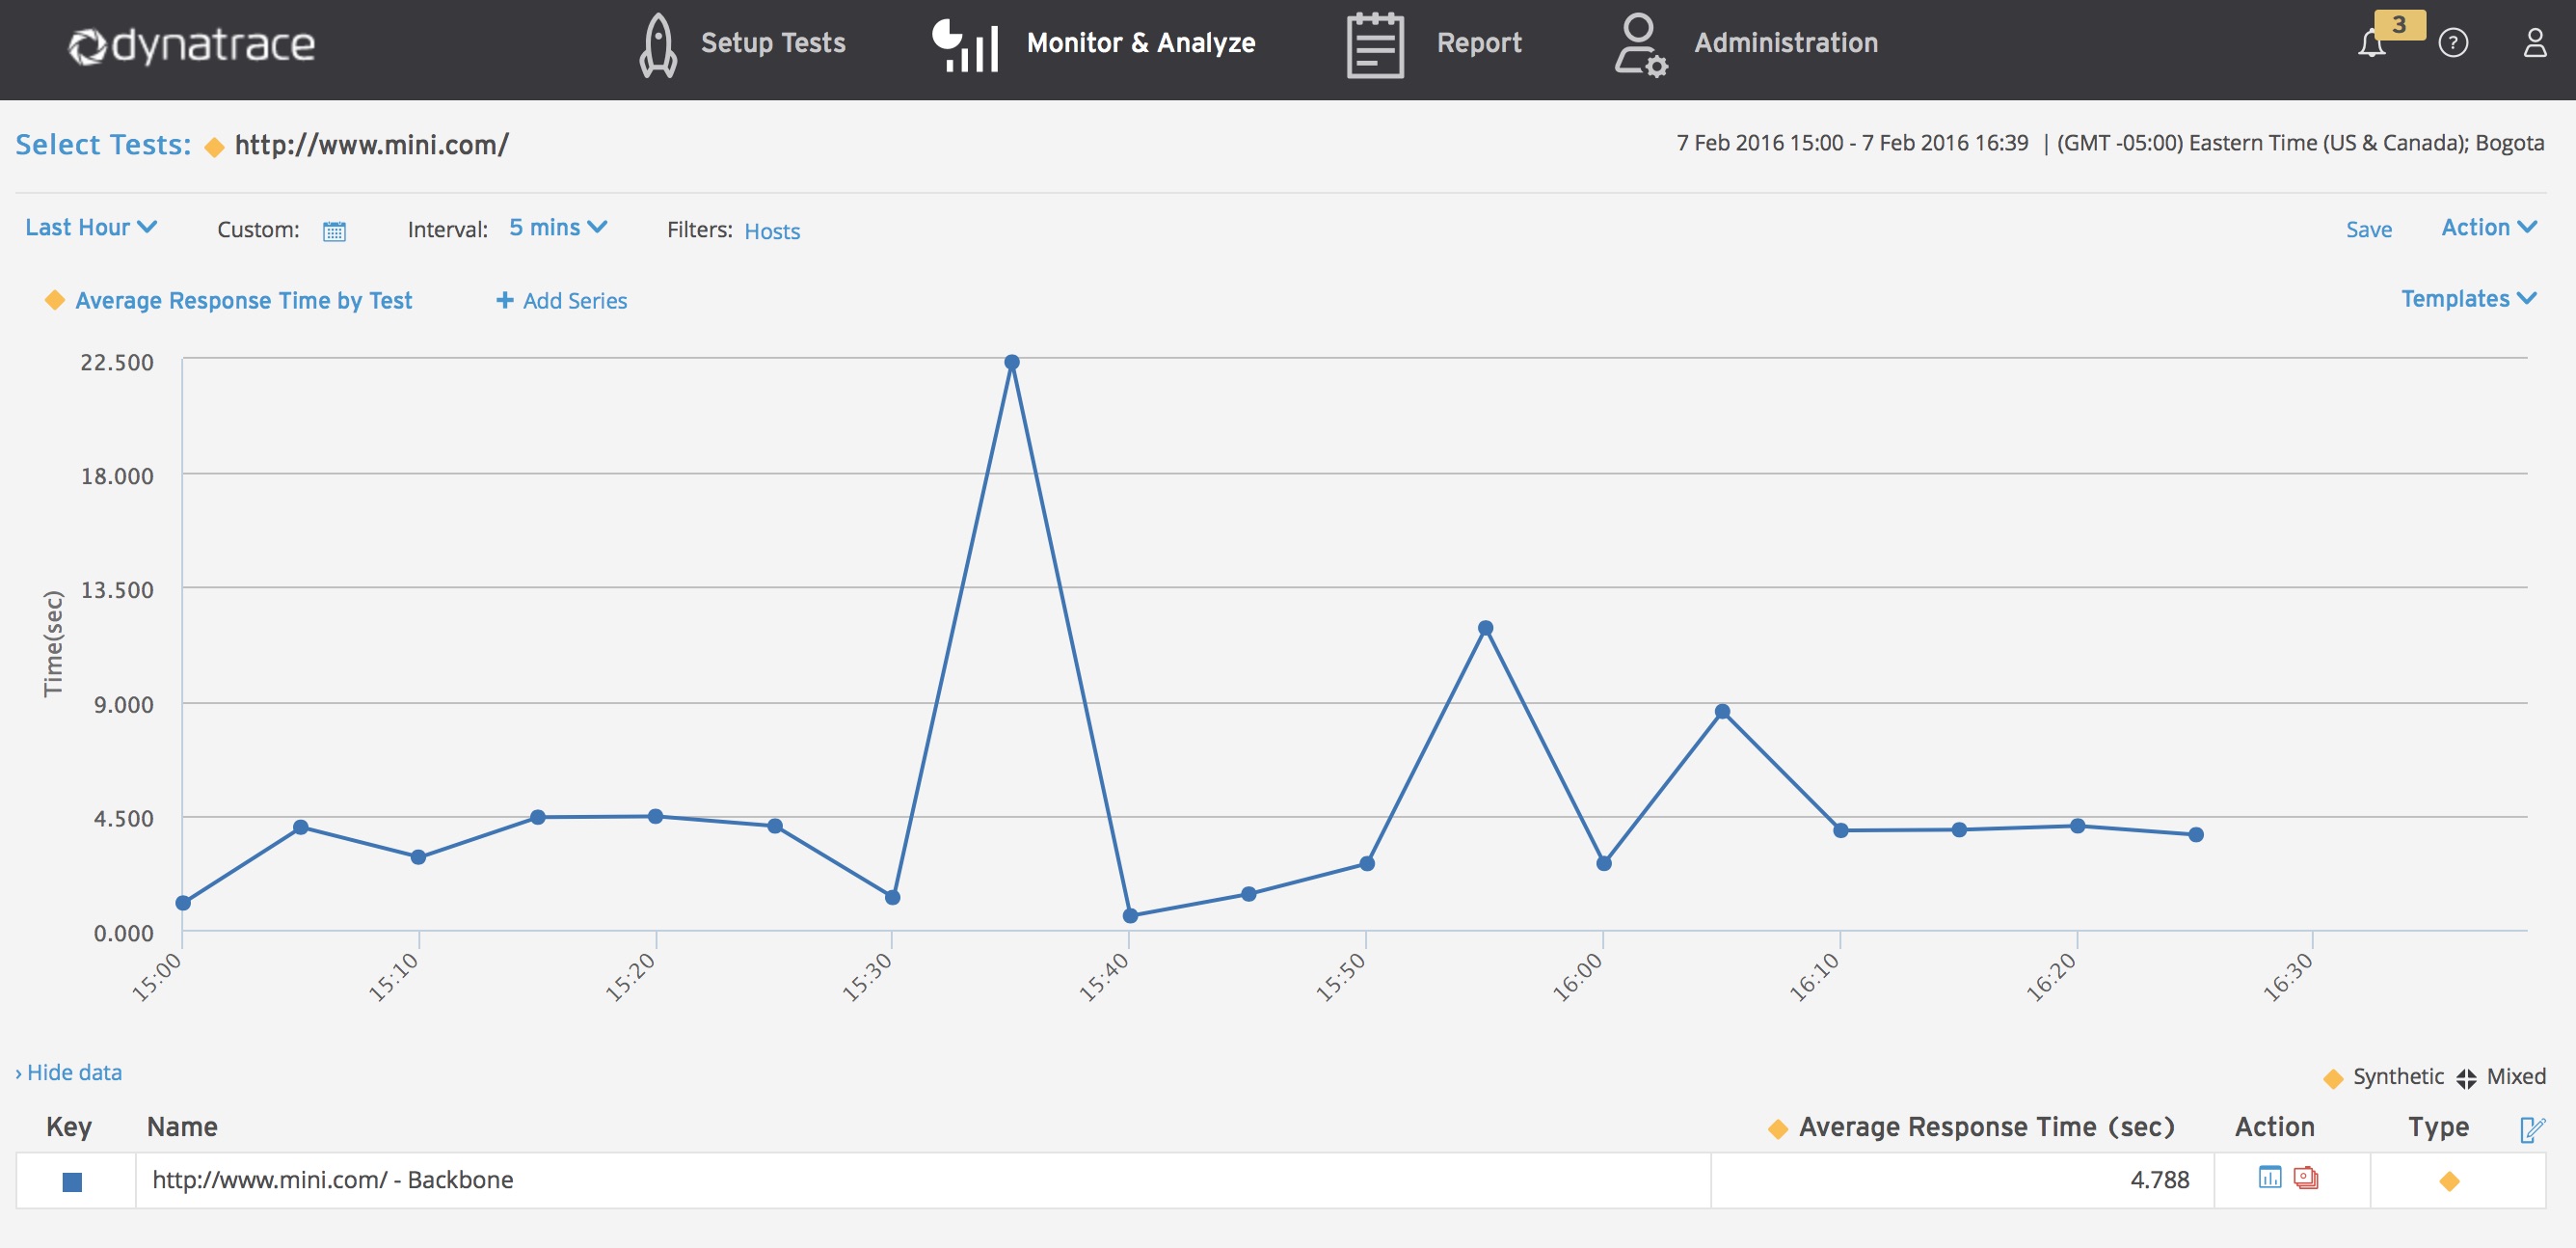The width and height of the screenshot is (2576, 1248).
Task: Click the help question mark icon
Action: point(2453,43)
